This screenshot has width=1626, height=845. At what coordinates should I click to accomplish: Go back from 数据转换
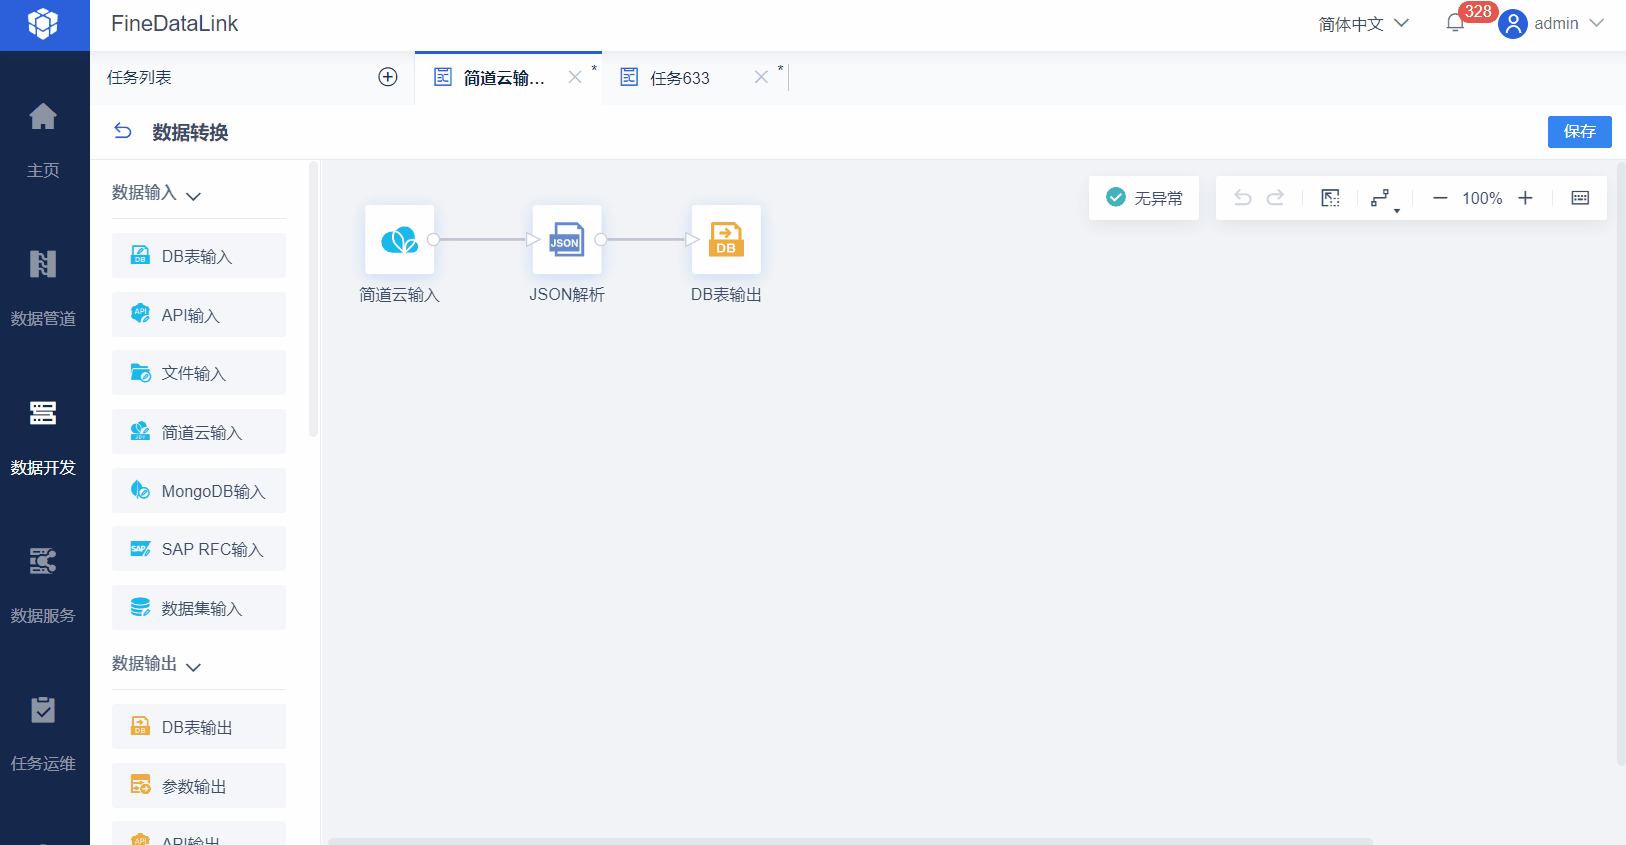pyautogui.click(x=123, y=131)
